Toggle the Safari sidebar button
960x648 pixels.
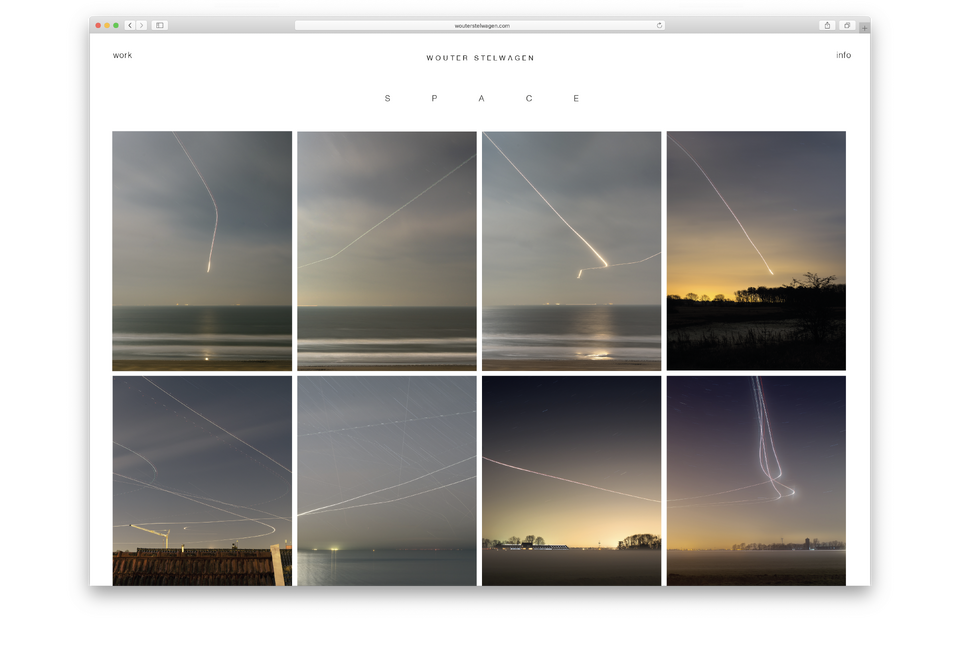[159, 25]
